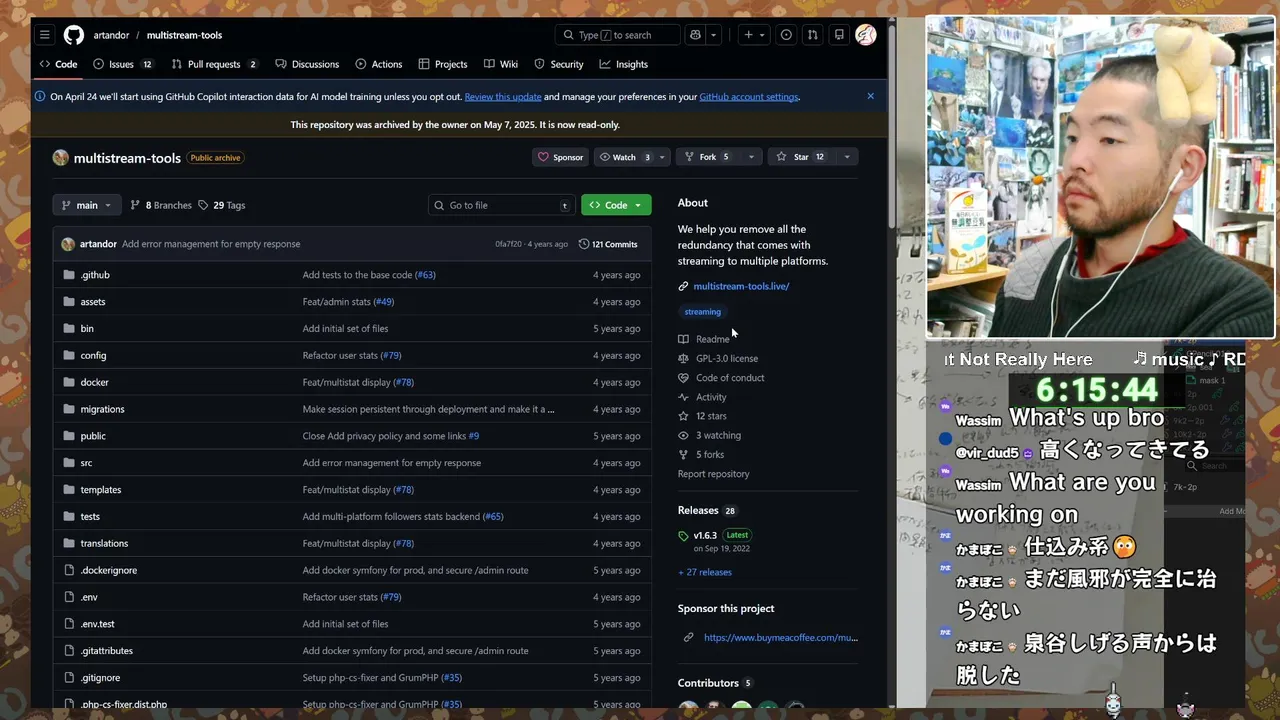Open the Projects tab
Viewport: 1280px width, 720px height.
[443, 64]
